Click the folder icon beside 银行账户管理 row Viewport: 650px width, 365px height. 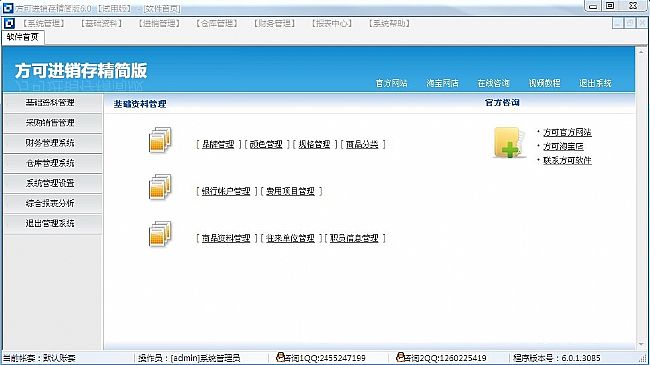[x=160, y=187]
